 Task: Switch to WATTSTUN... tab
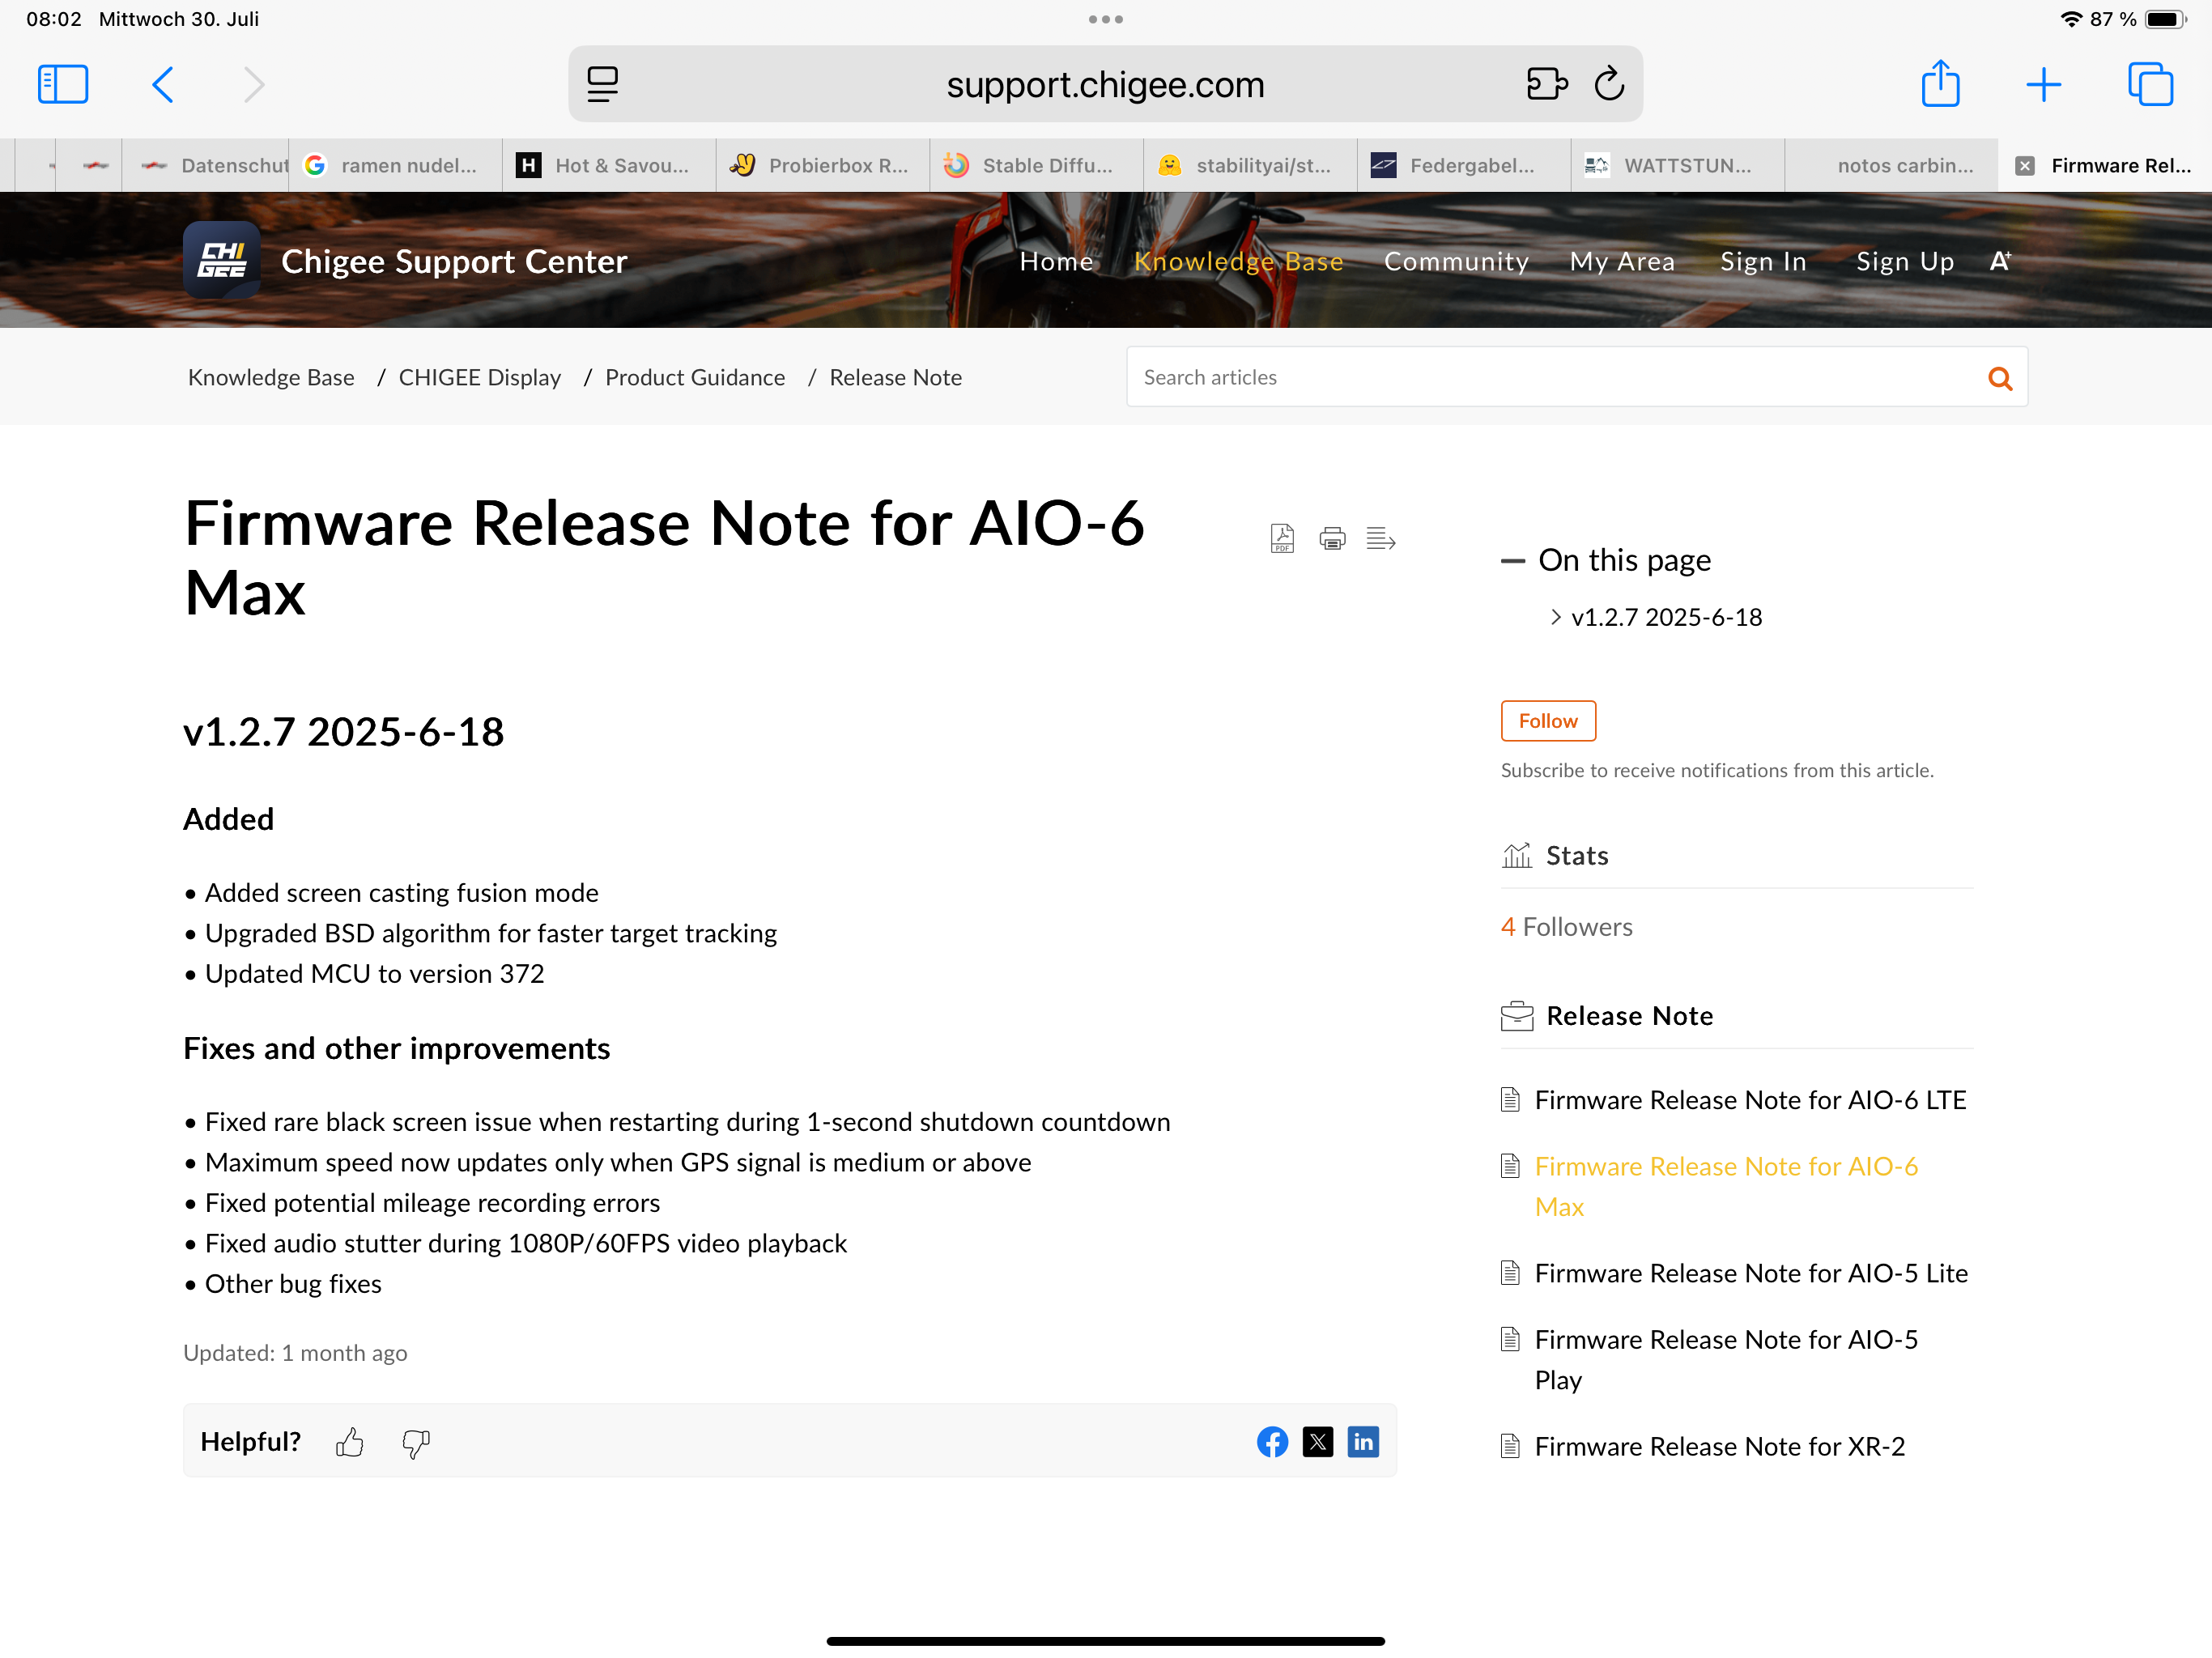1679,166
